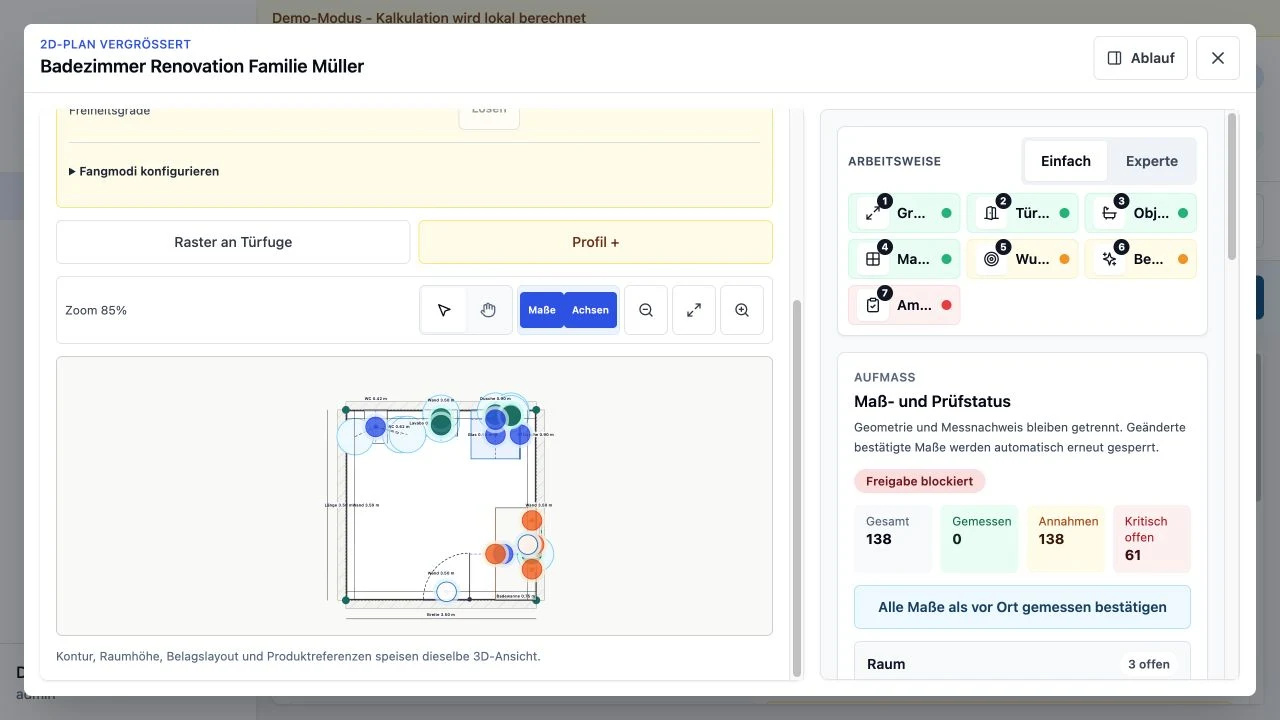Open step 5 Wu… target card
The height and width of the screenshot is (720, 1280).
click(x=1022, y=259)
